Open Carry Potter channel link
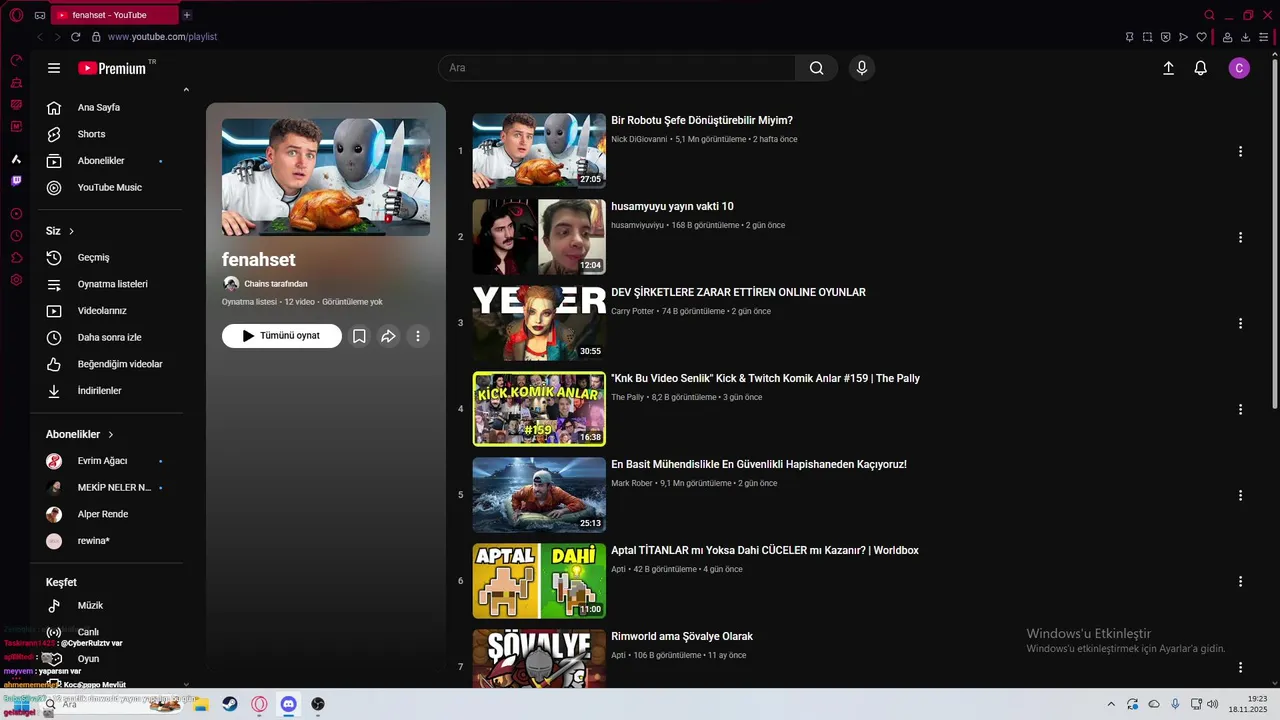Screen dimensions: 1280x720 (x=632, y=311)
